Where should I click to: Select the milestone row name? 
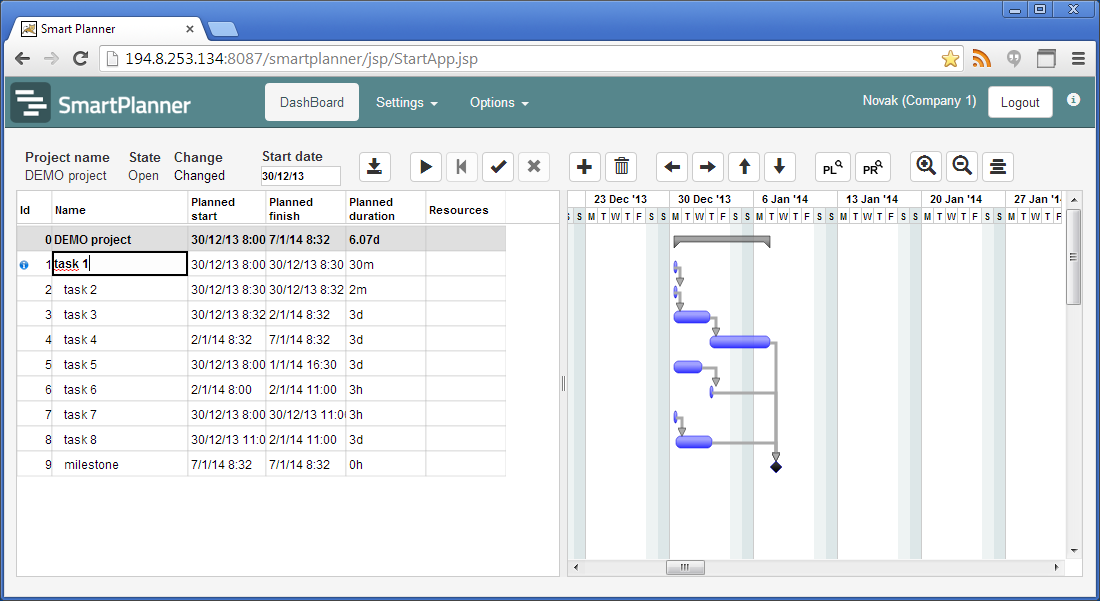pos(91,465)
